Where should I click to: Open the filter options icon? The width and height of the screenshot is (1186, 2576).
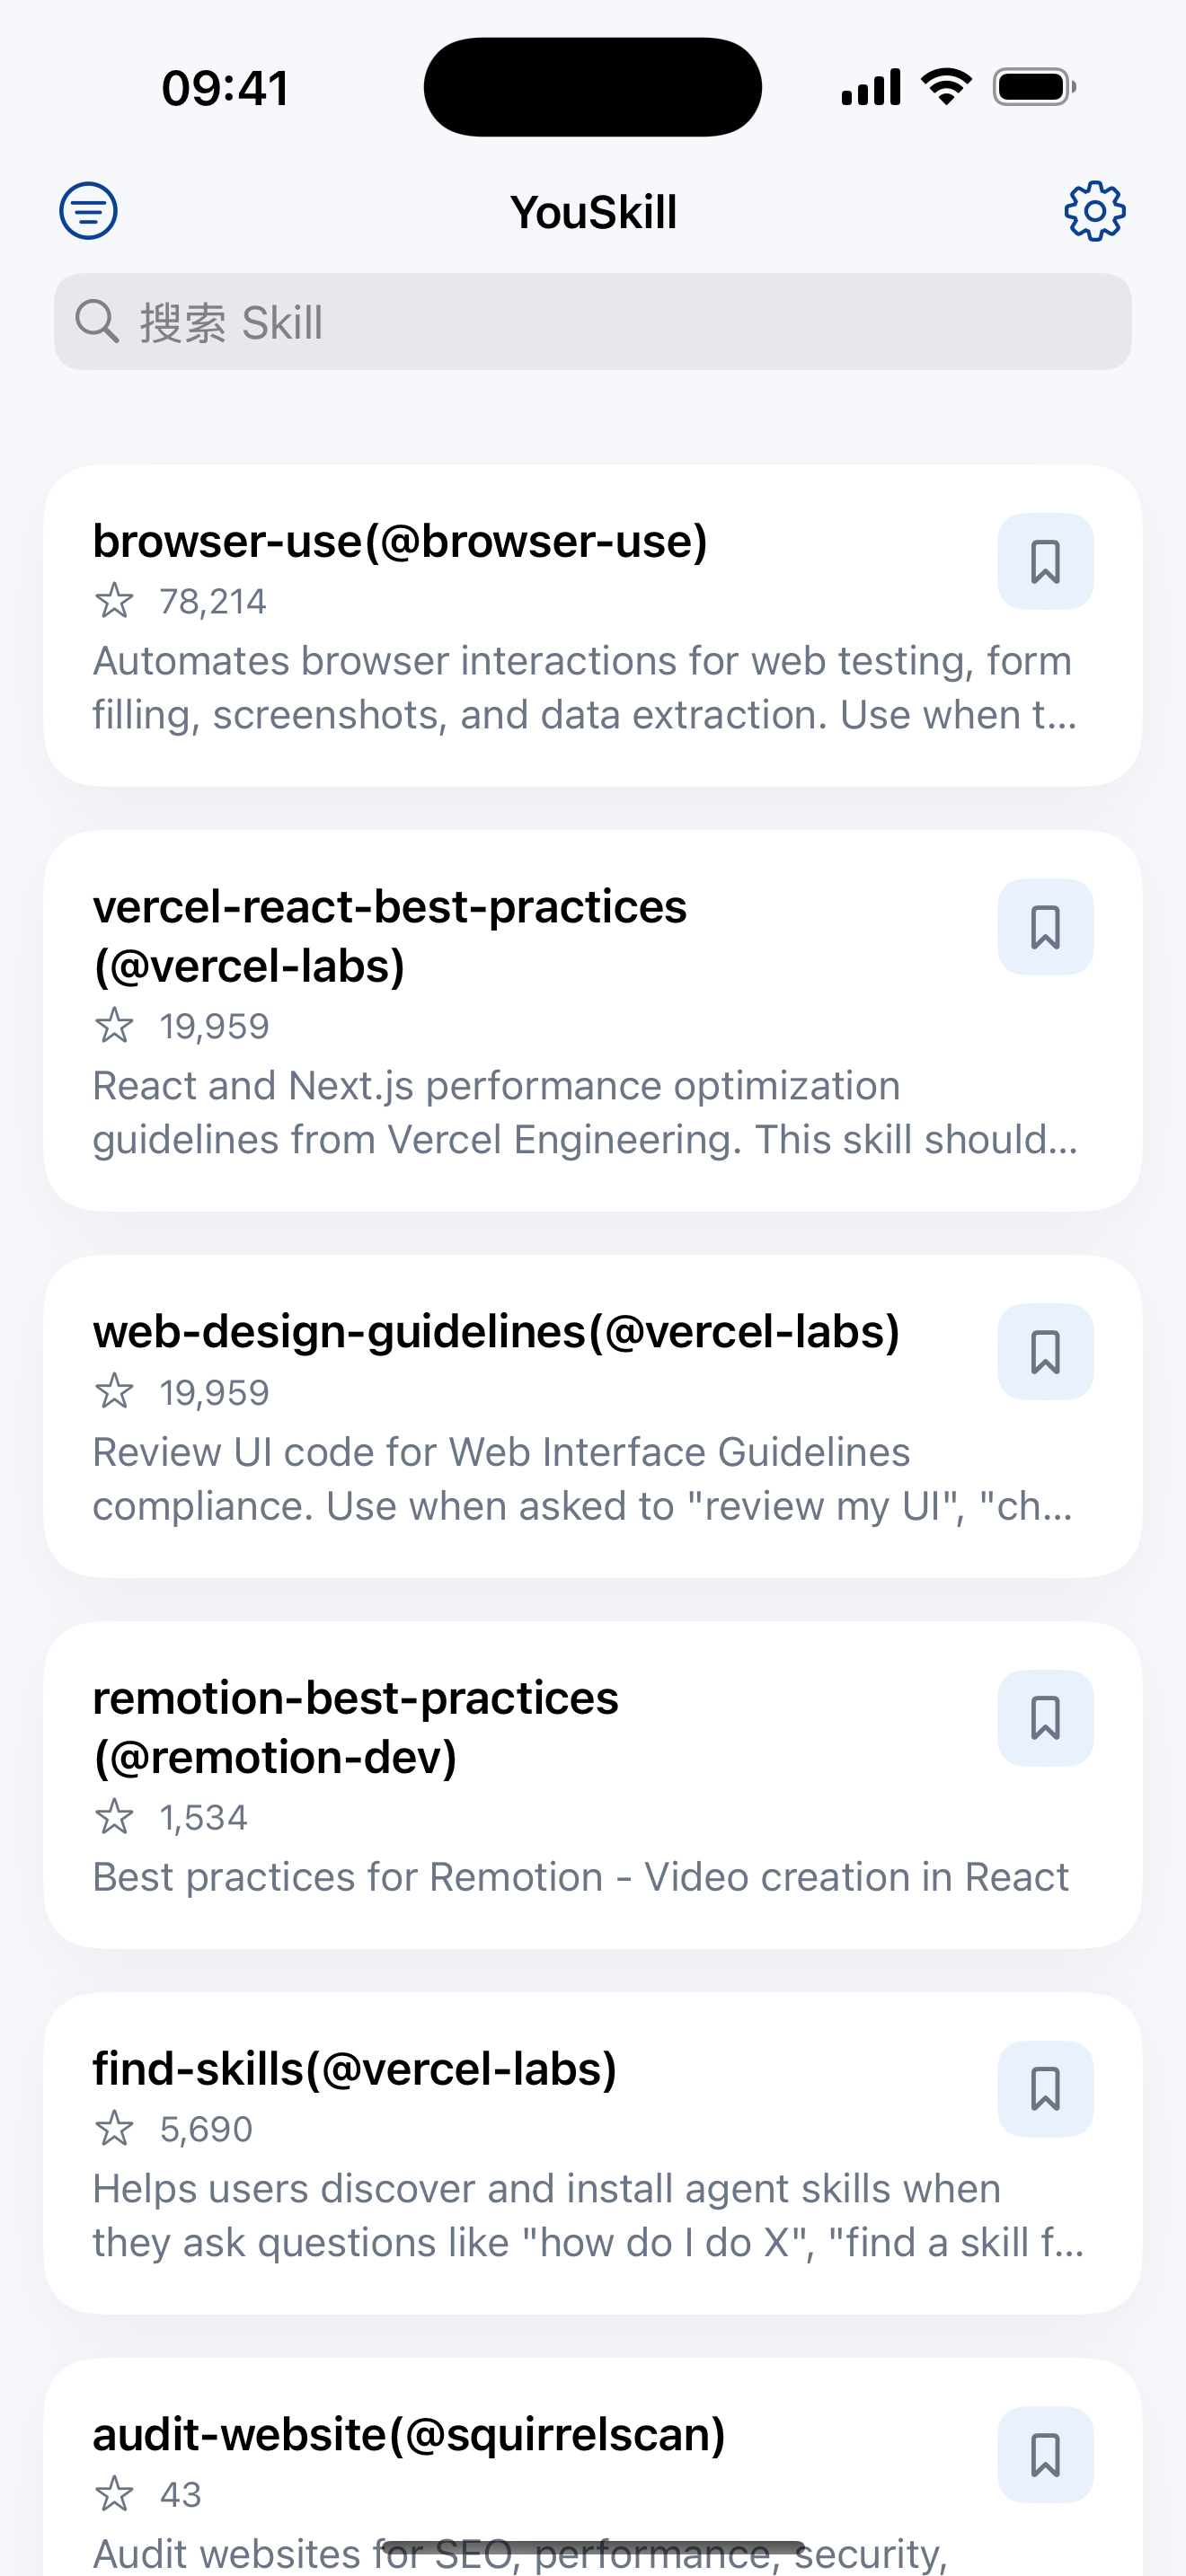88,210
